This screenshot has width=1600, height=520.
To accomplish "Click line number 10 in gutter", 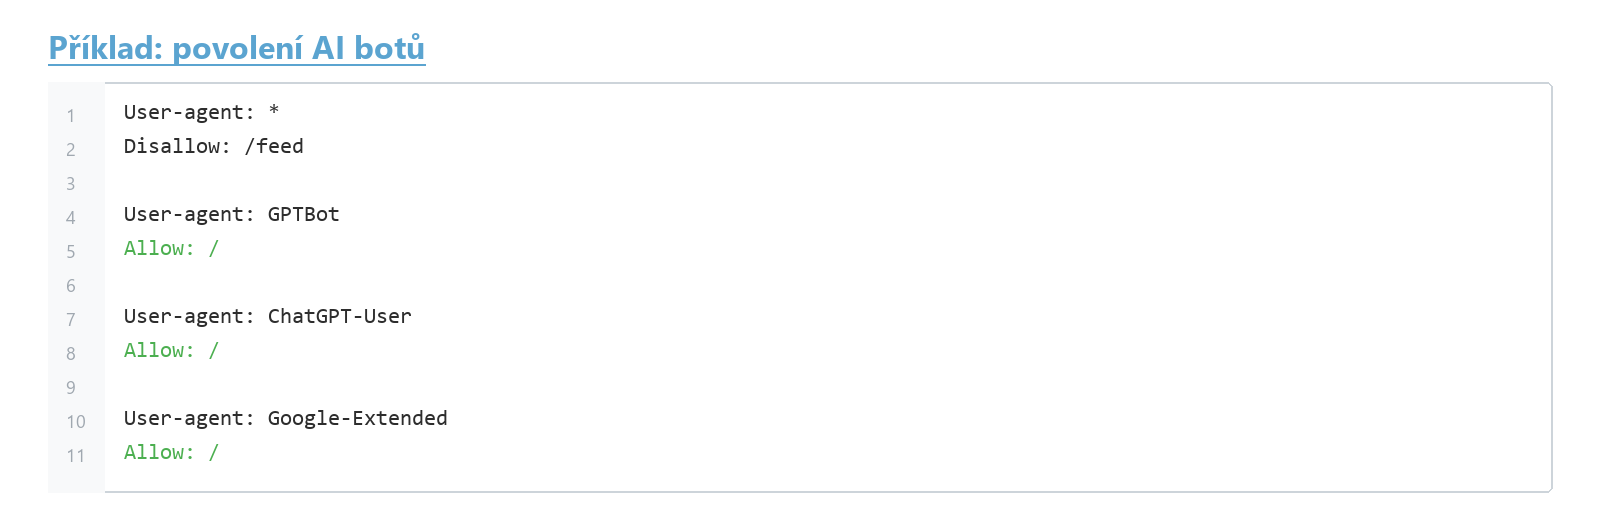I will (76, 422).
